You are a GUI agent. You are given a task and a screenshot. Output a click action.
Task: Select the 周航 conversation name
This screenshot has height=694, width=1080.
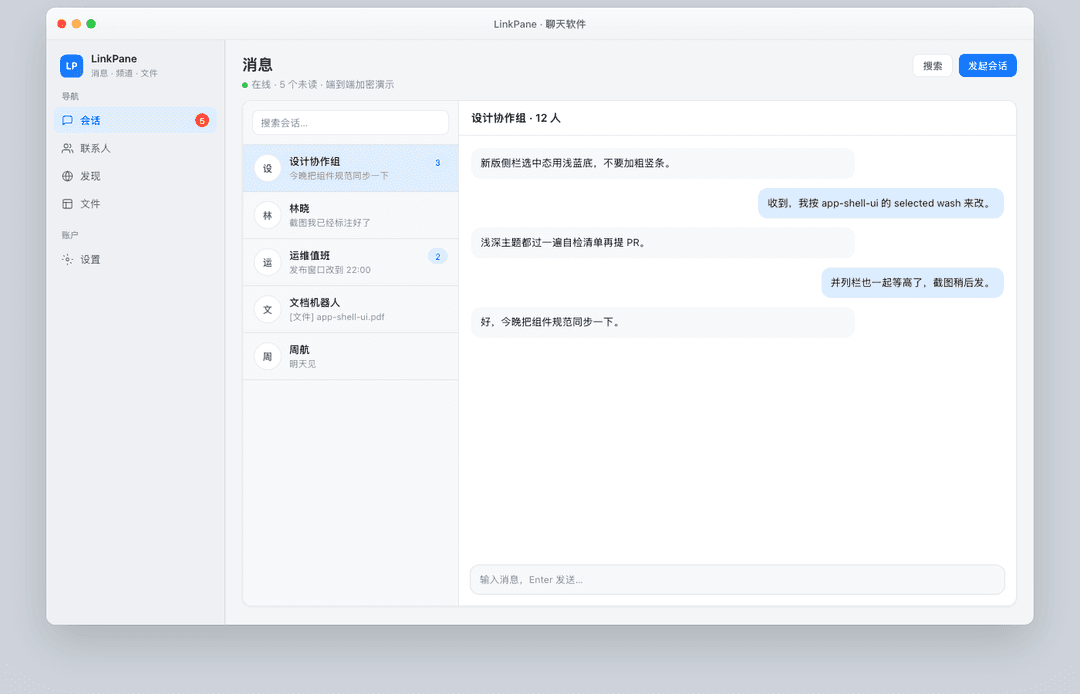click(x=300, y=350)
